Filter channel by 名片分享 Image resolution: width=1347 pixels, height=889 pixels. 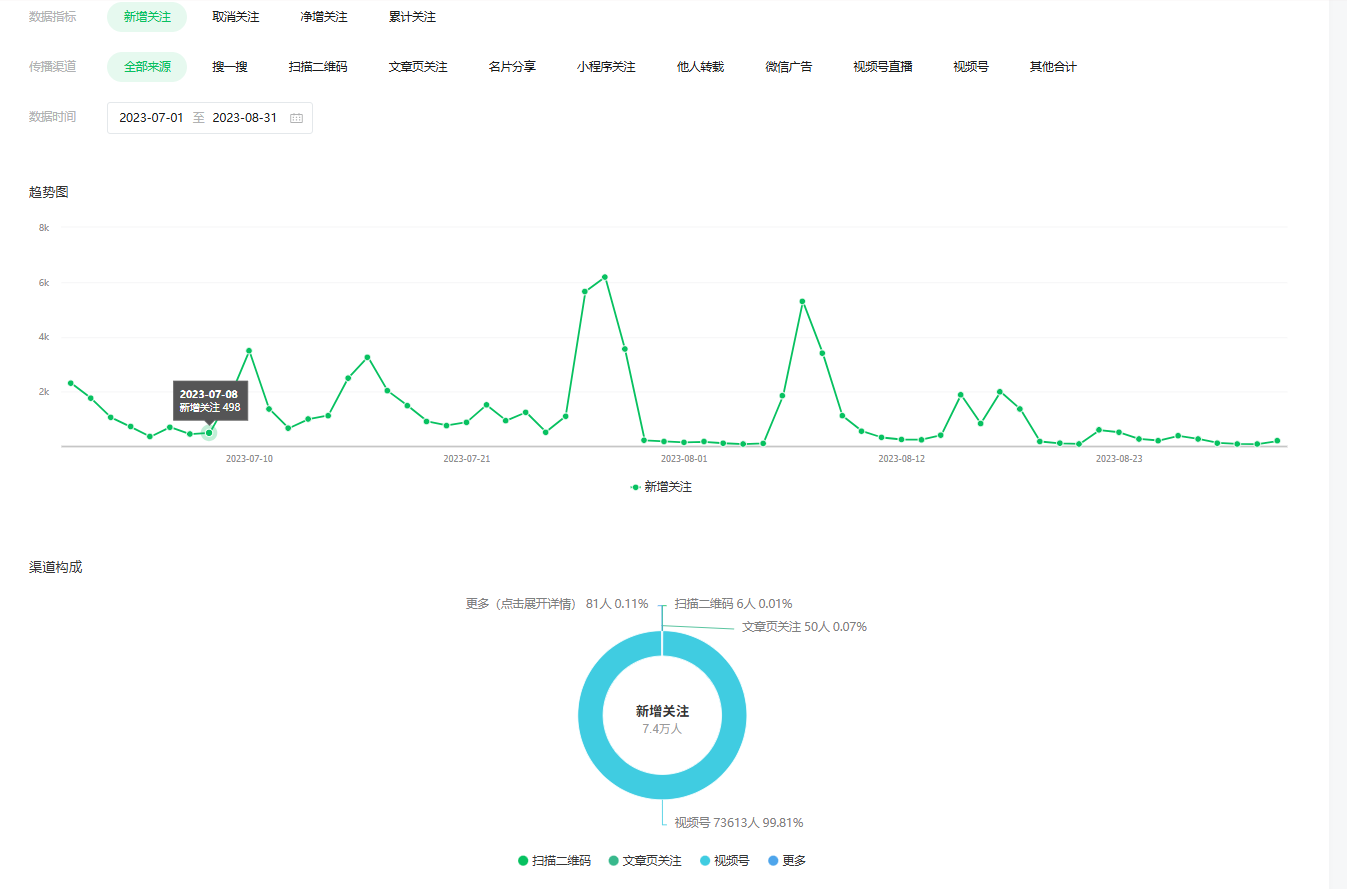(x=512, y=67)
